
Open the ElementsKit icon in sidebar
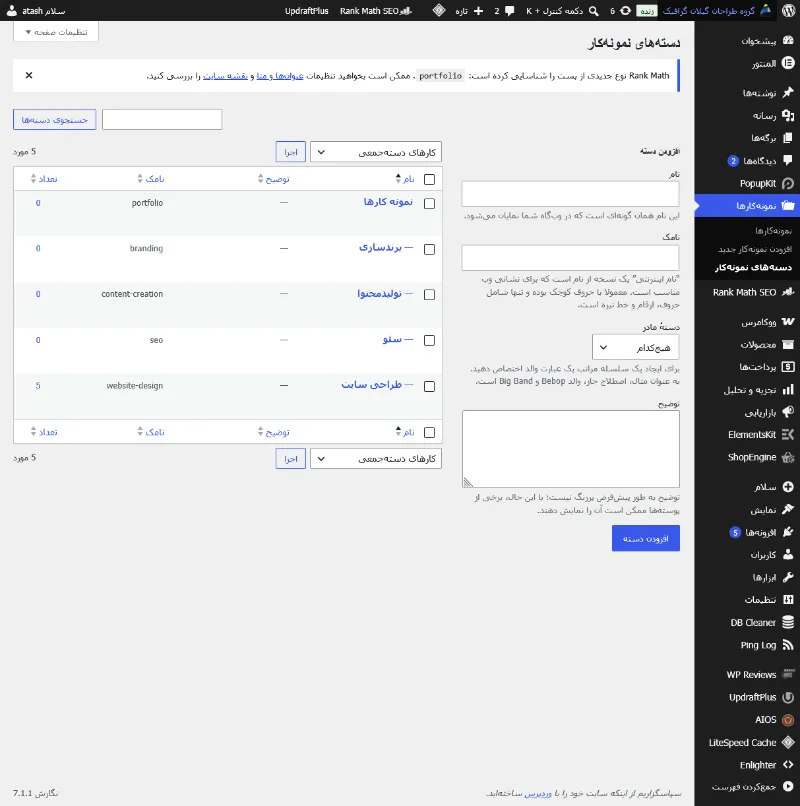pyautogui.click(x=788, y=435)
